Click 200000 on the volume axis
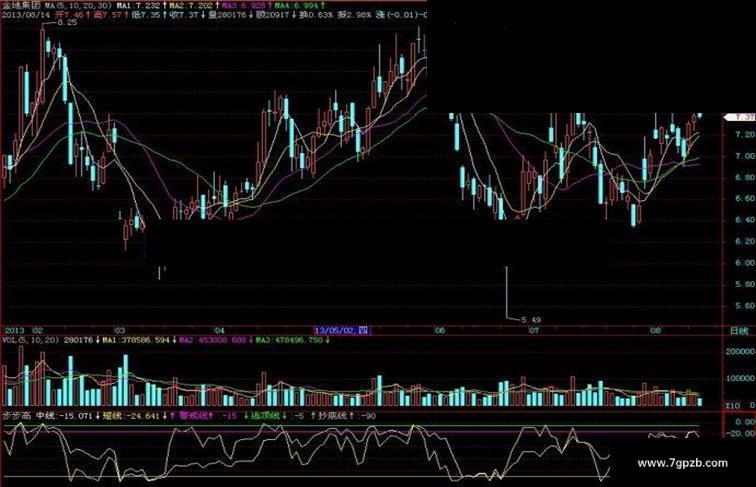The height and width of the screenshot is (487, 756). [740, 352]
